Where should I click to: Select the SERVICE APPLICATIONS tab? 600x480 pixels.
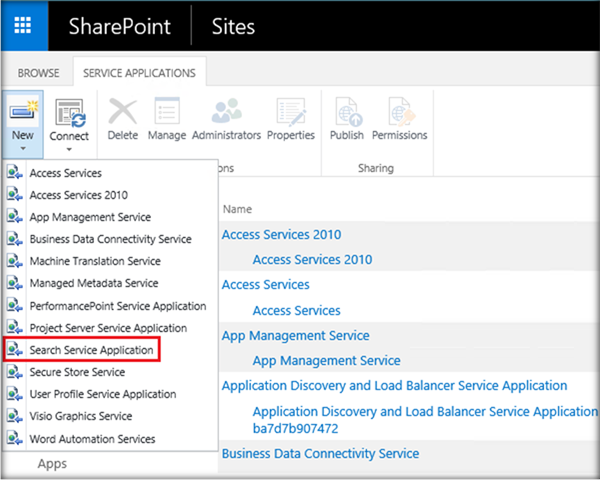click(140, 73)
